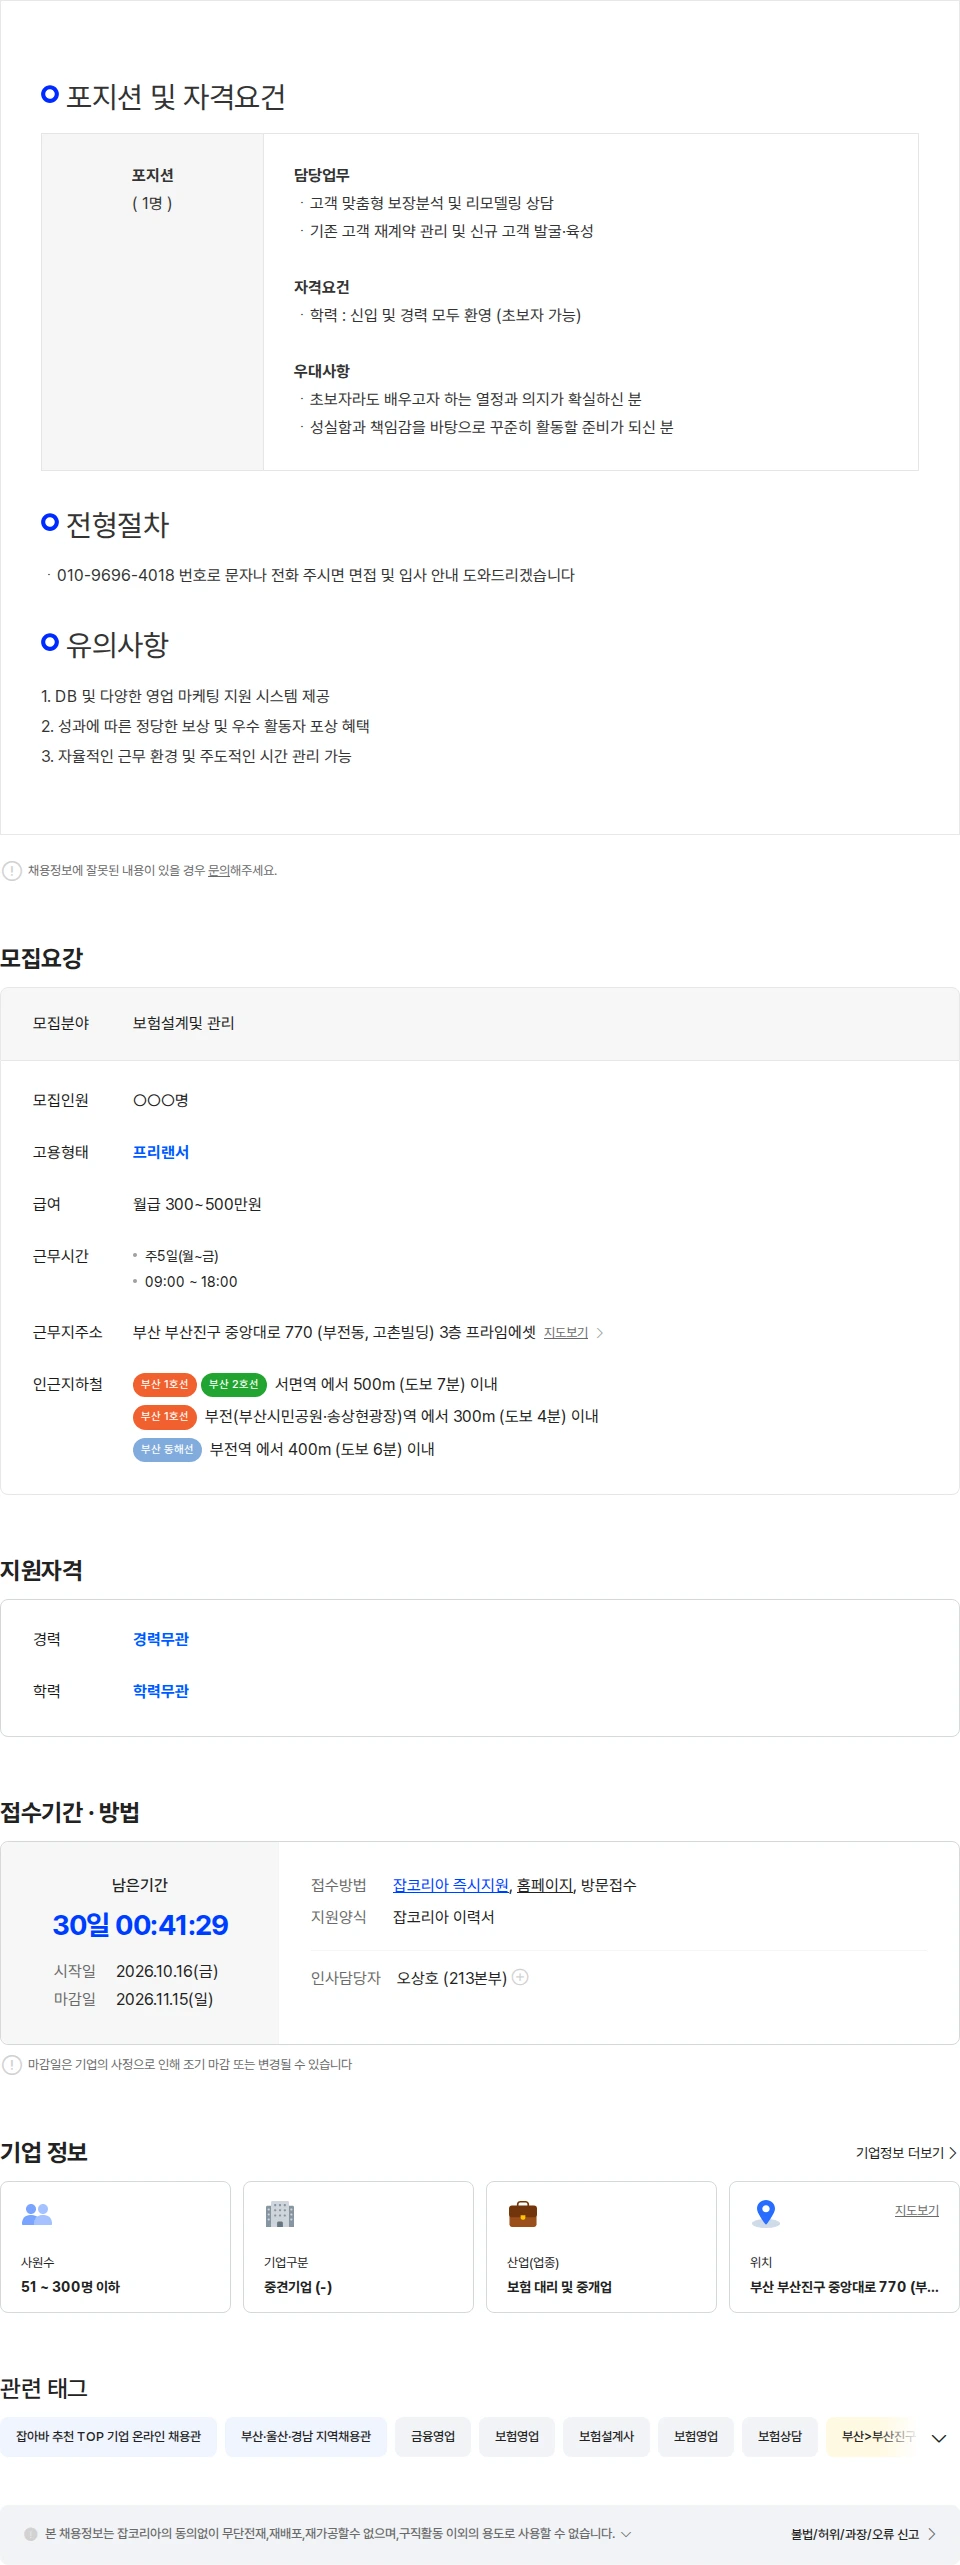The width and height of the screenshot is (960, 2565).
Task: Click the info icon beside 마감일은 기업의 사정
Action: [x=12, y=2065]
